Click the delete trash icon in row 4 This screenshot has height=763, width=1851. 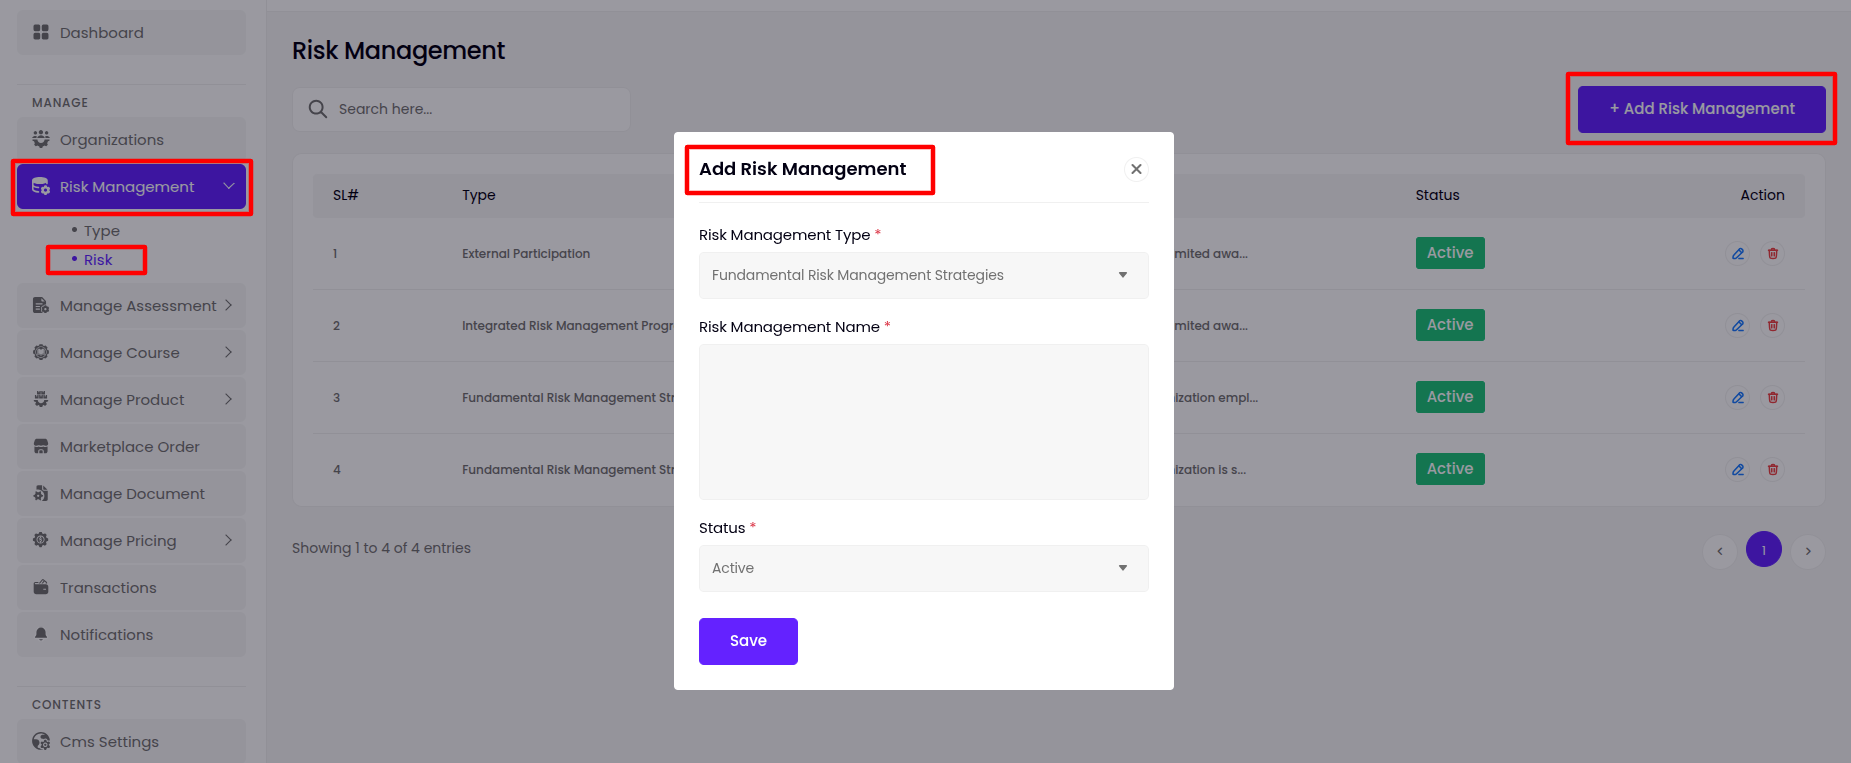pos(1773,470)
